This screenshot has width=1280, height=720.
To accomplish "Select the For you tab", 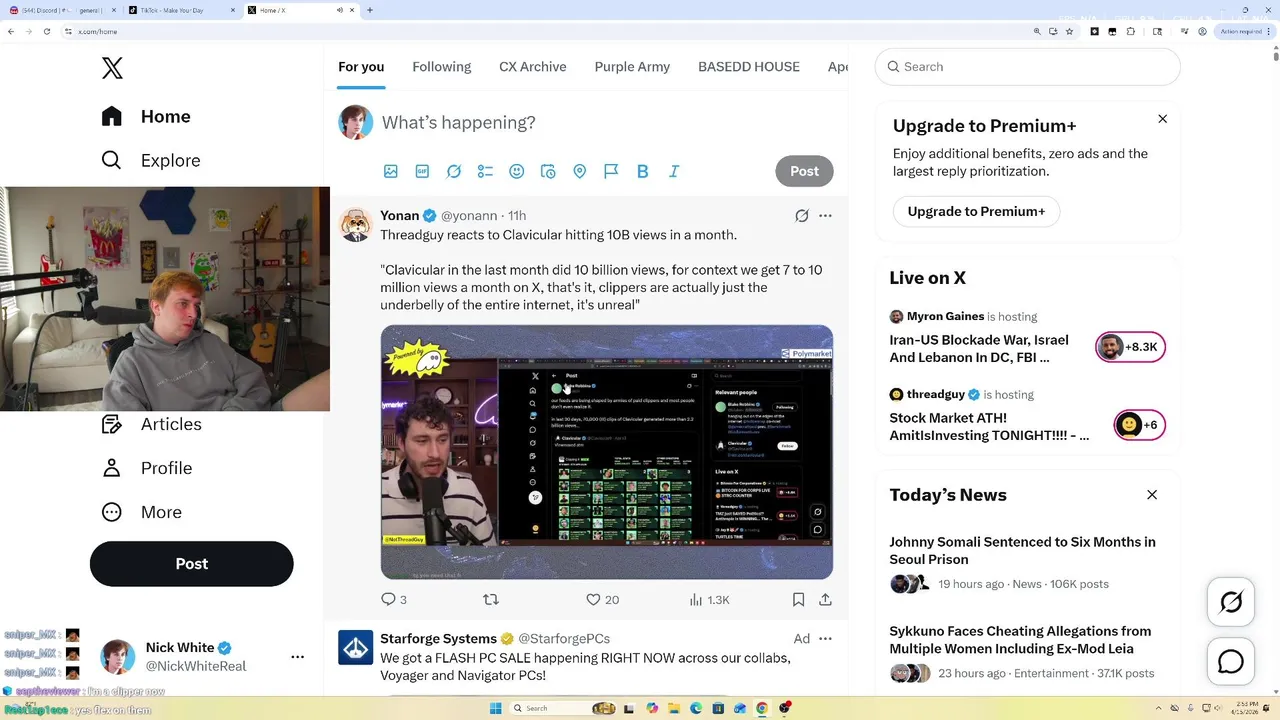I will click(x=361, y=67).
